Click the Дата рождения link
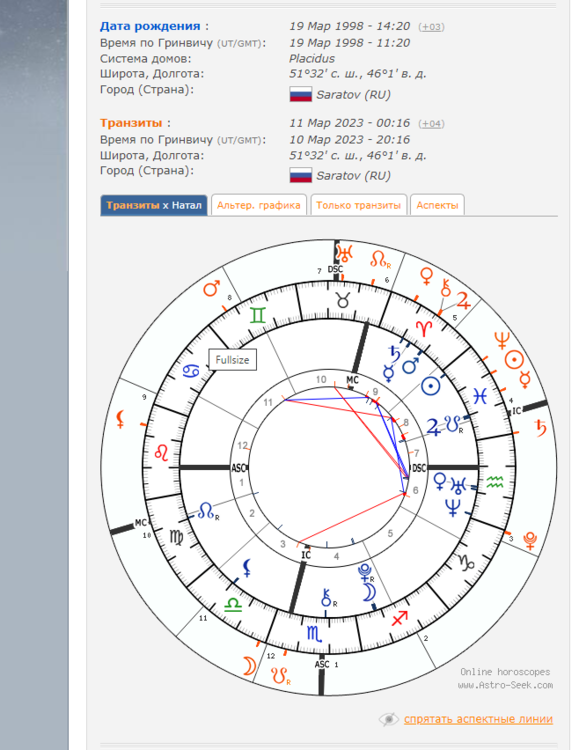Screen dimensions: 579x750 click(x=150, y=26)
